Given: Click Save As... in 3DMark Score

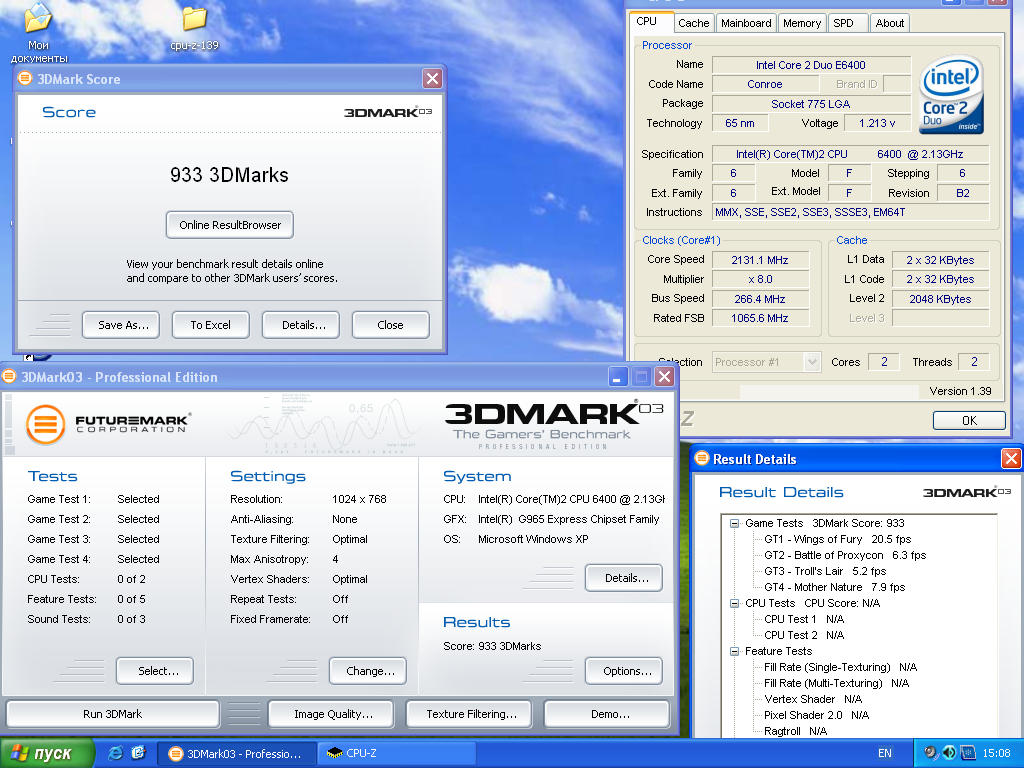Looking at the screenshot, I should click(x=123, y=325).
